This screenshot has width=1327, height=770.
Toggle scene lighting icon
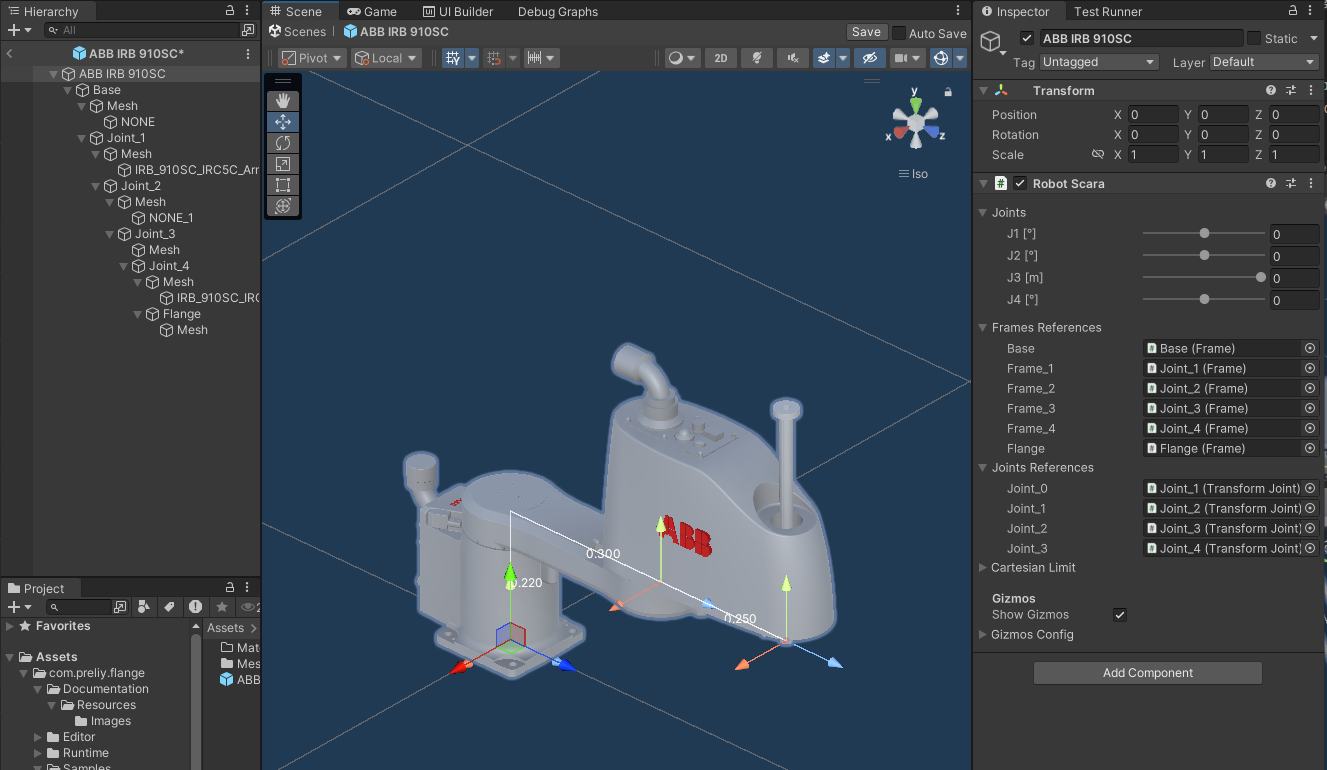click(757, 58)
